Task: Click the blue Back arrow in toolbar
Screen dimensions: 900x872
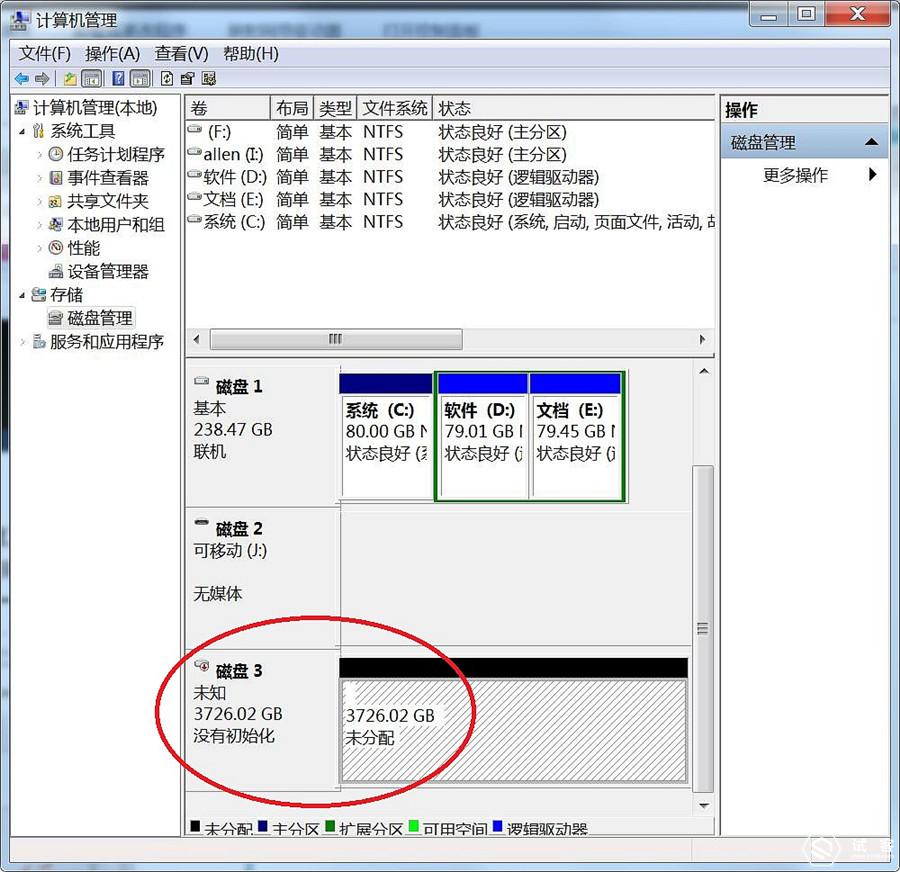Action: 22,78
